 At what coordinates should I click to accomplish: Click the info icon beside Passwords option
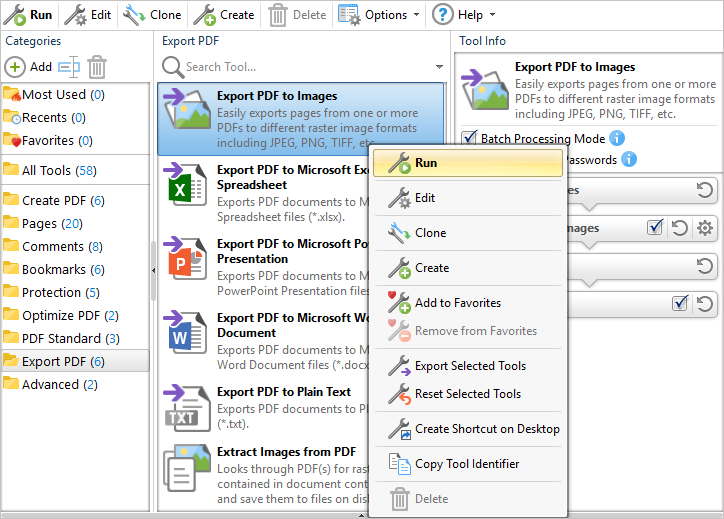629,159
